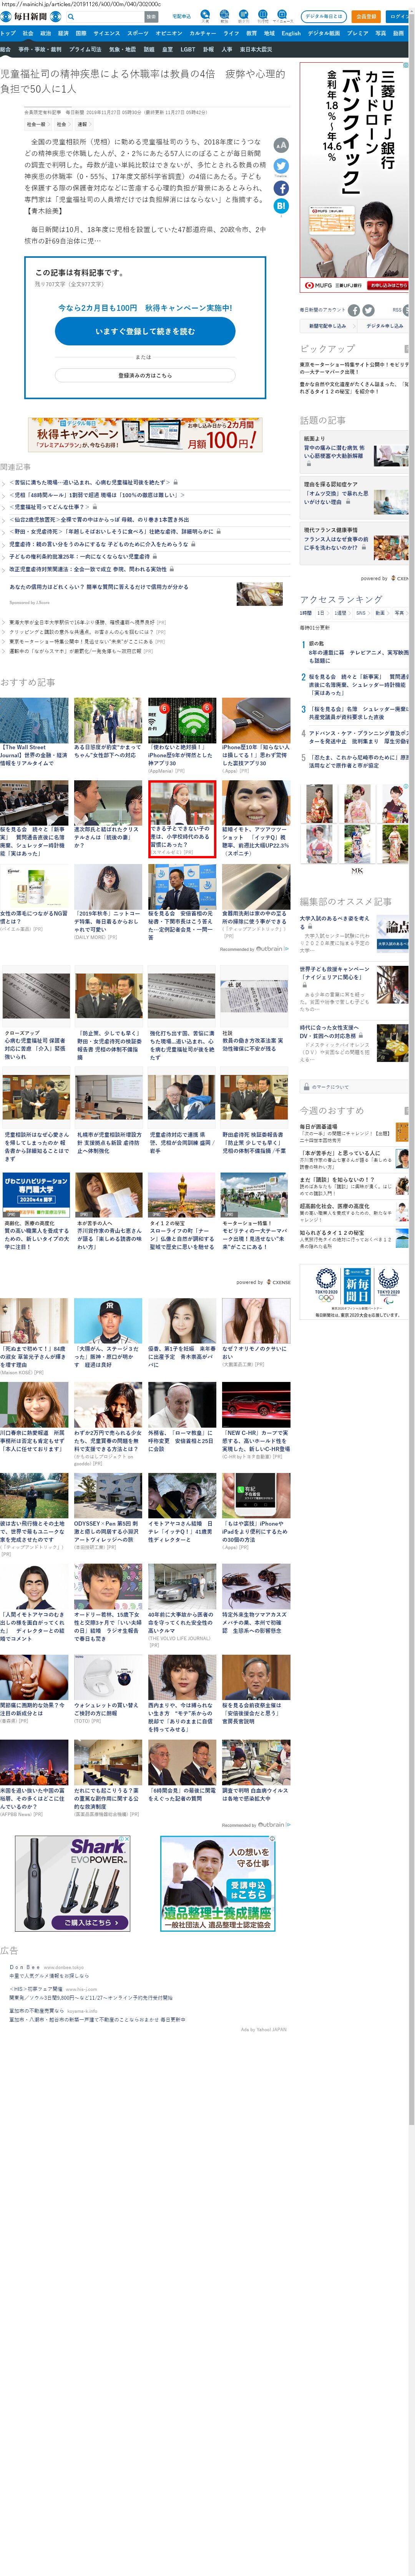415x2576 pixels.
Task: Click the 登録済みの方はこちら button
Action: point(145,375)
